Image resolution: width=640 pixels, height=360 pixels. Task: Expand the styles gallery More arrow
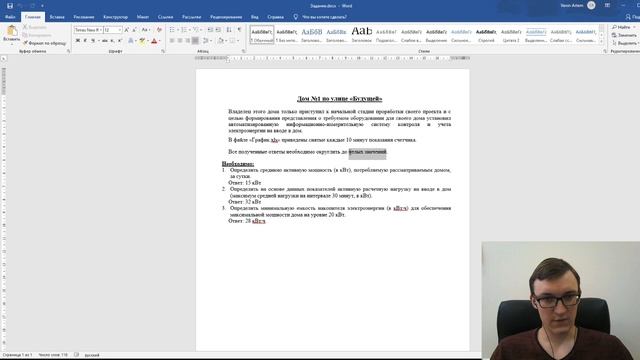click(601, 41)
